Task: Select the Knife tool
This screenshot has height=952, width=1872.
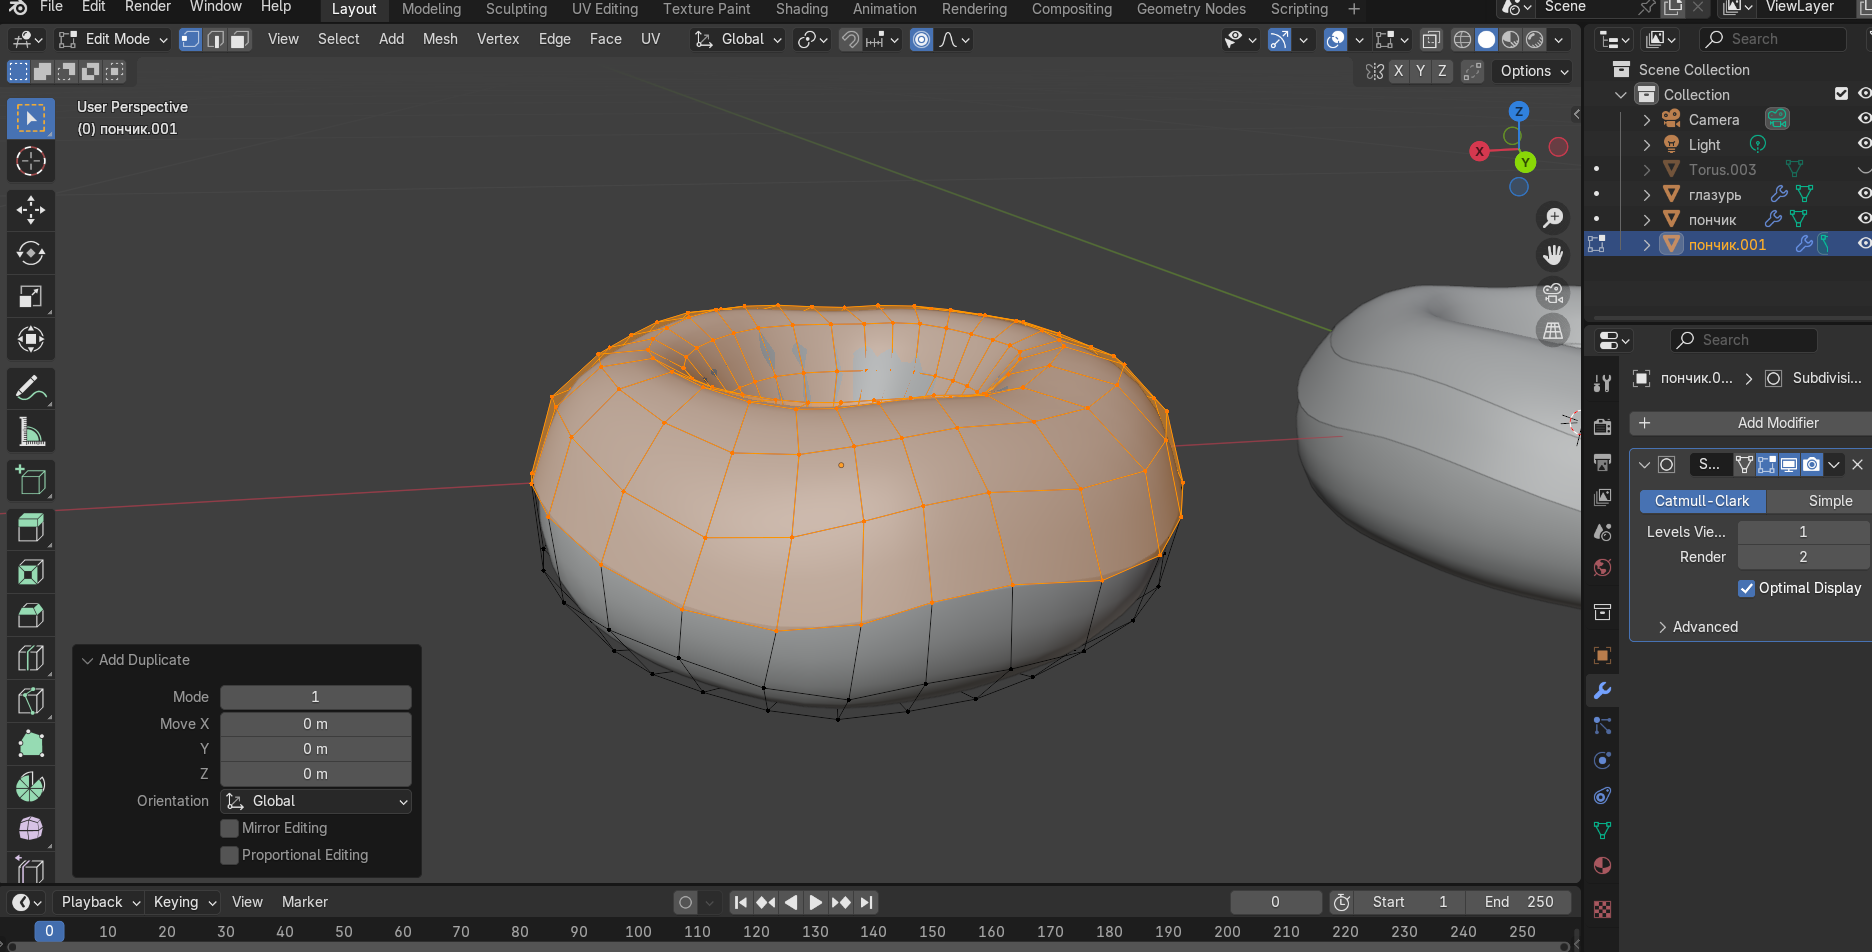Action: tap(31, 701)
